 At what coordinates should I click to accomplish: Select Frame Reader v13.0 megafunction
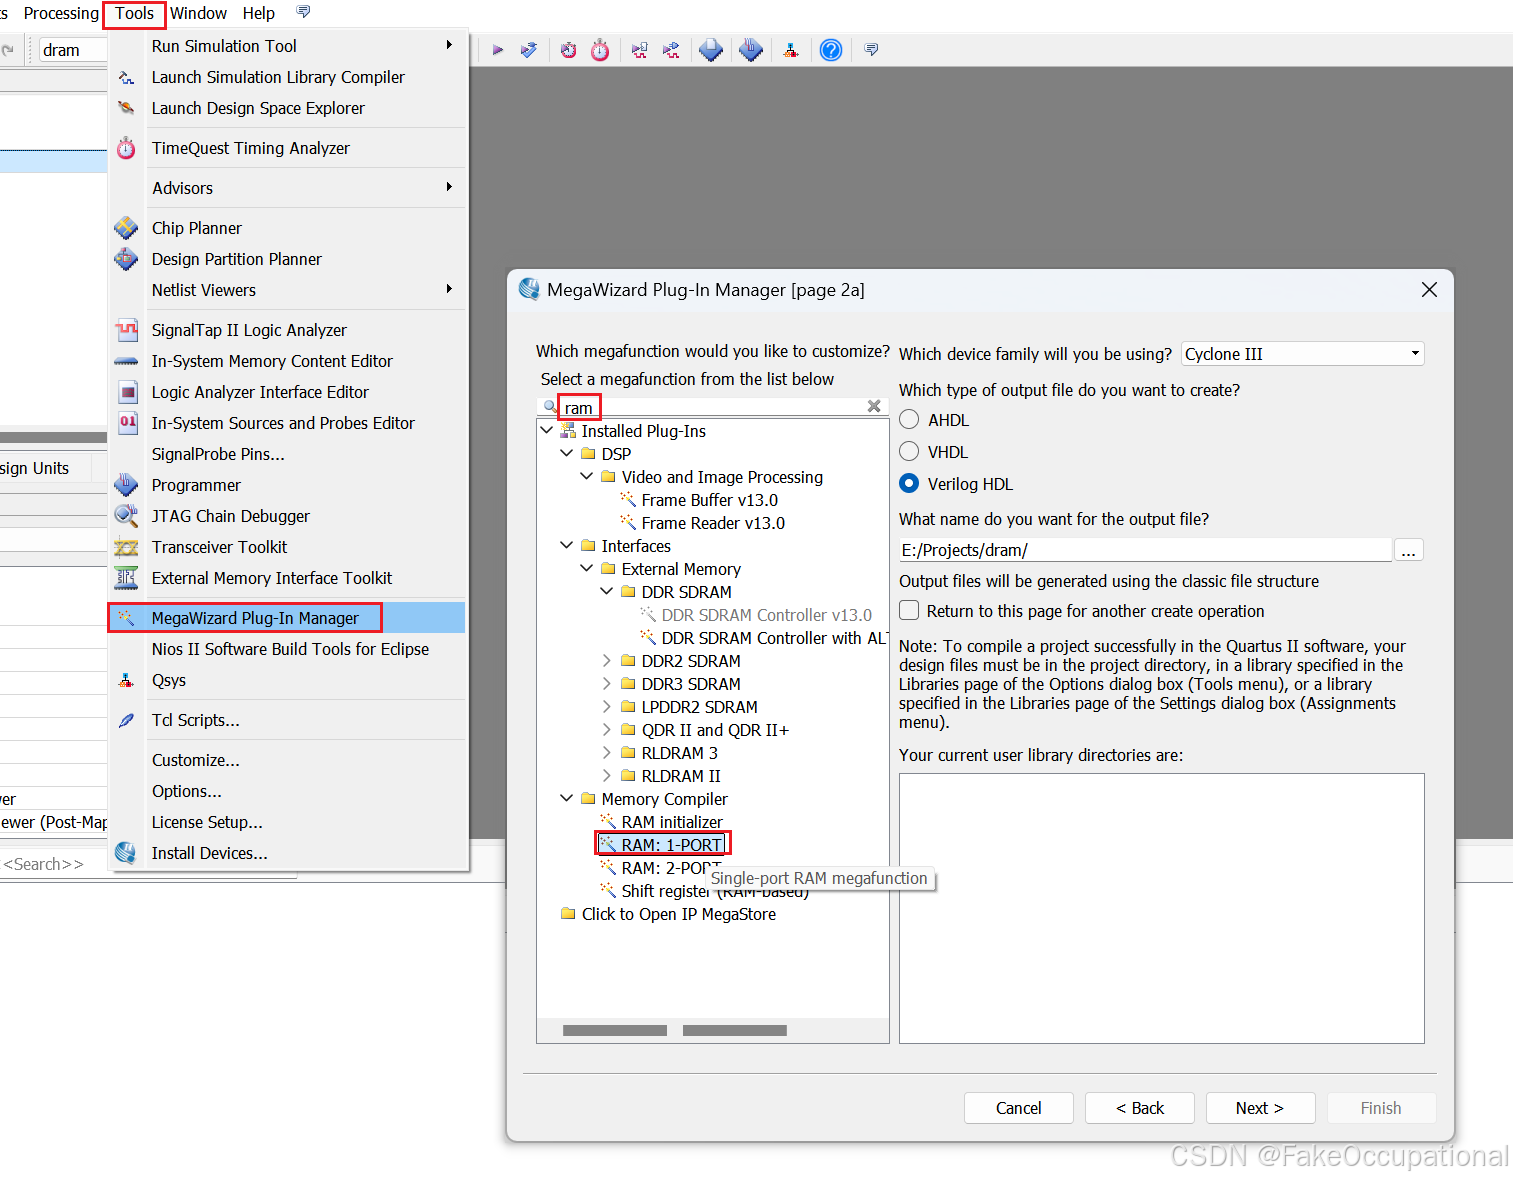coord(713,523)
